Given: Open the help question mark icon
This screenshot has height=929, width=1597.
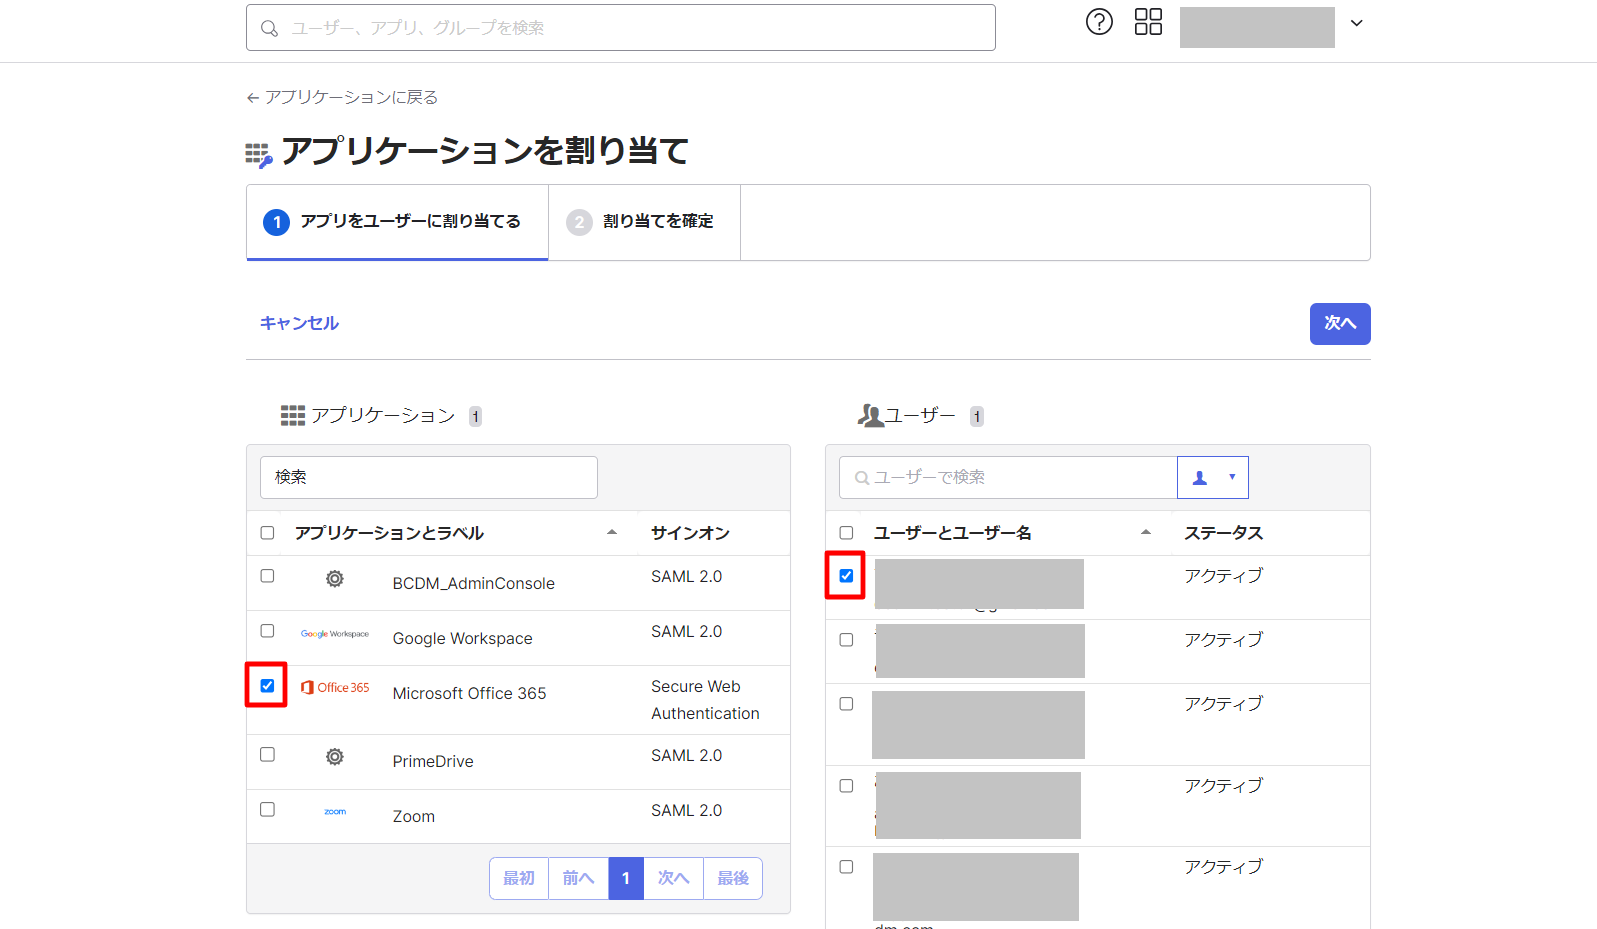Looking at the screenshot, I should tap(1099, 22).
